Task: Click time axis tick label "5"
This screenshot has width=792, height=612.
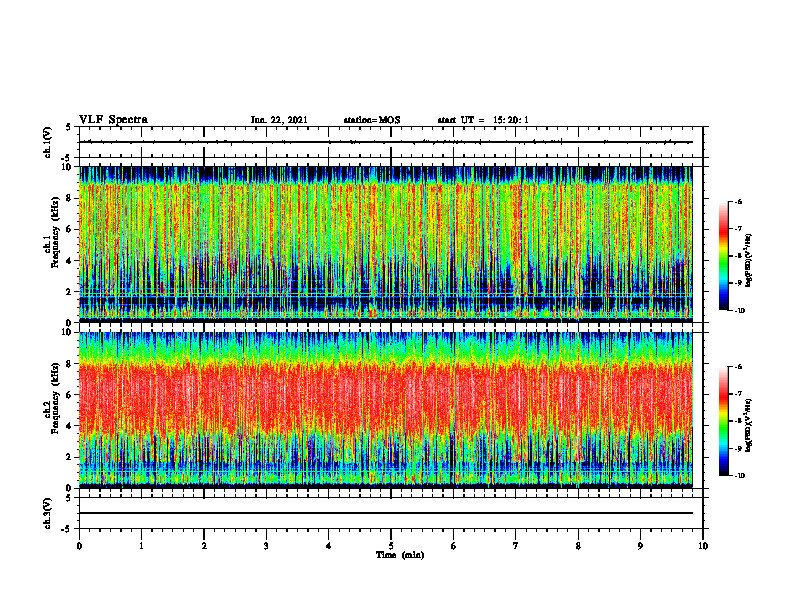Action: point(391,546)
